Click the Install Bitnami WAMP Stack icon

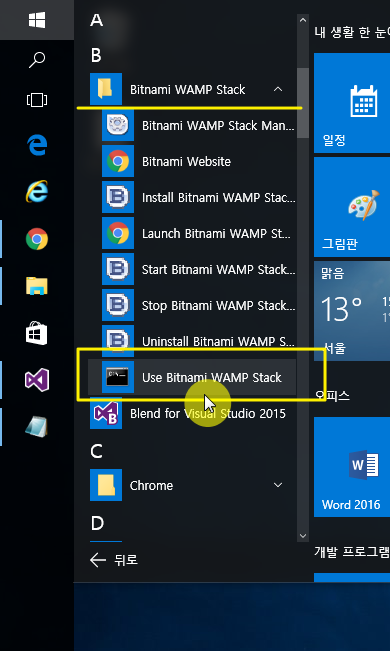click(x=118, y=197)
